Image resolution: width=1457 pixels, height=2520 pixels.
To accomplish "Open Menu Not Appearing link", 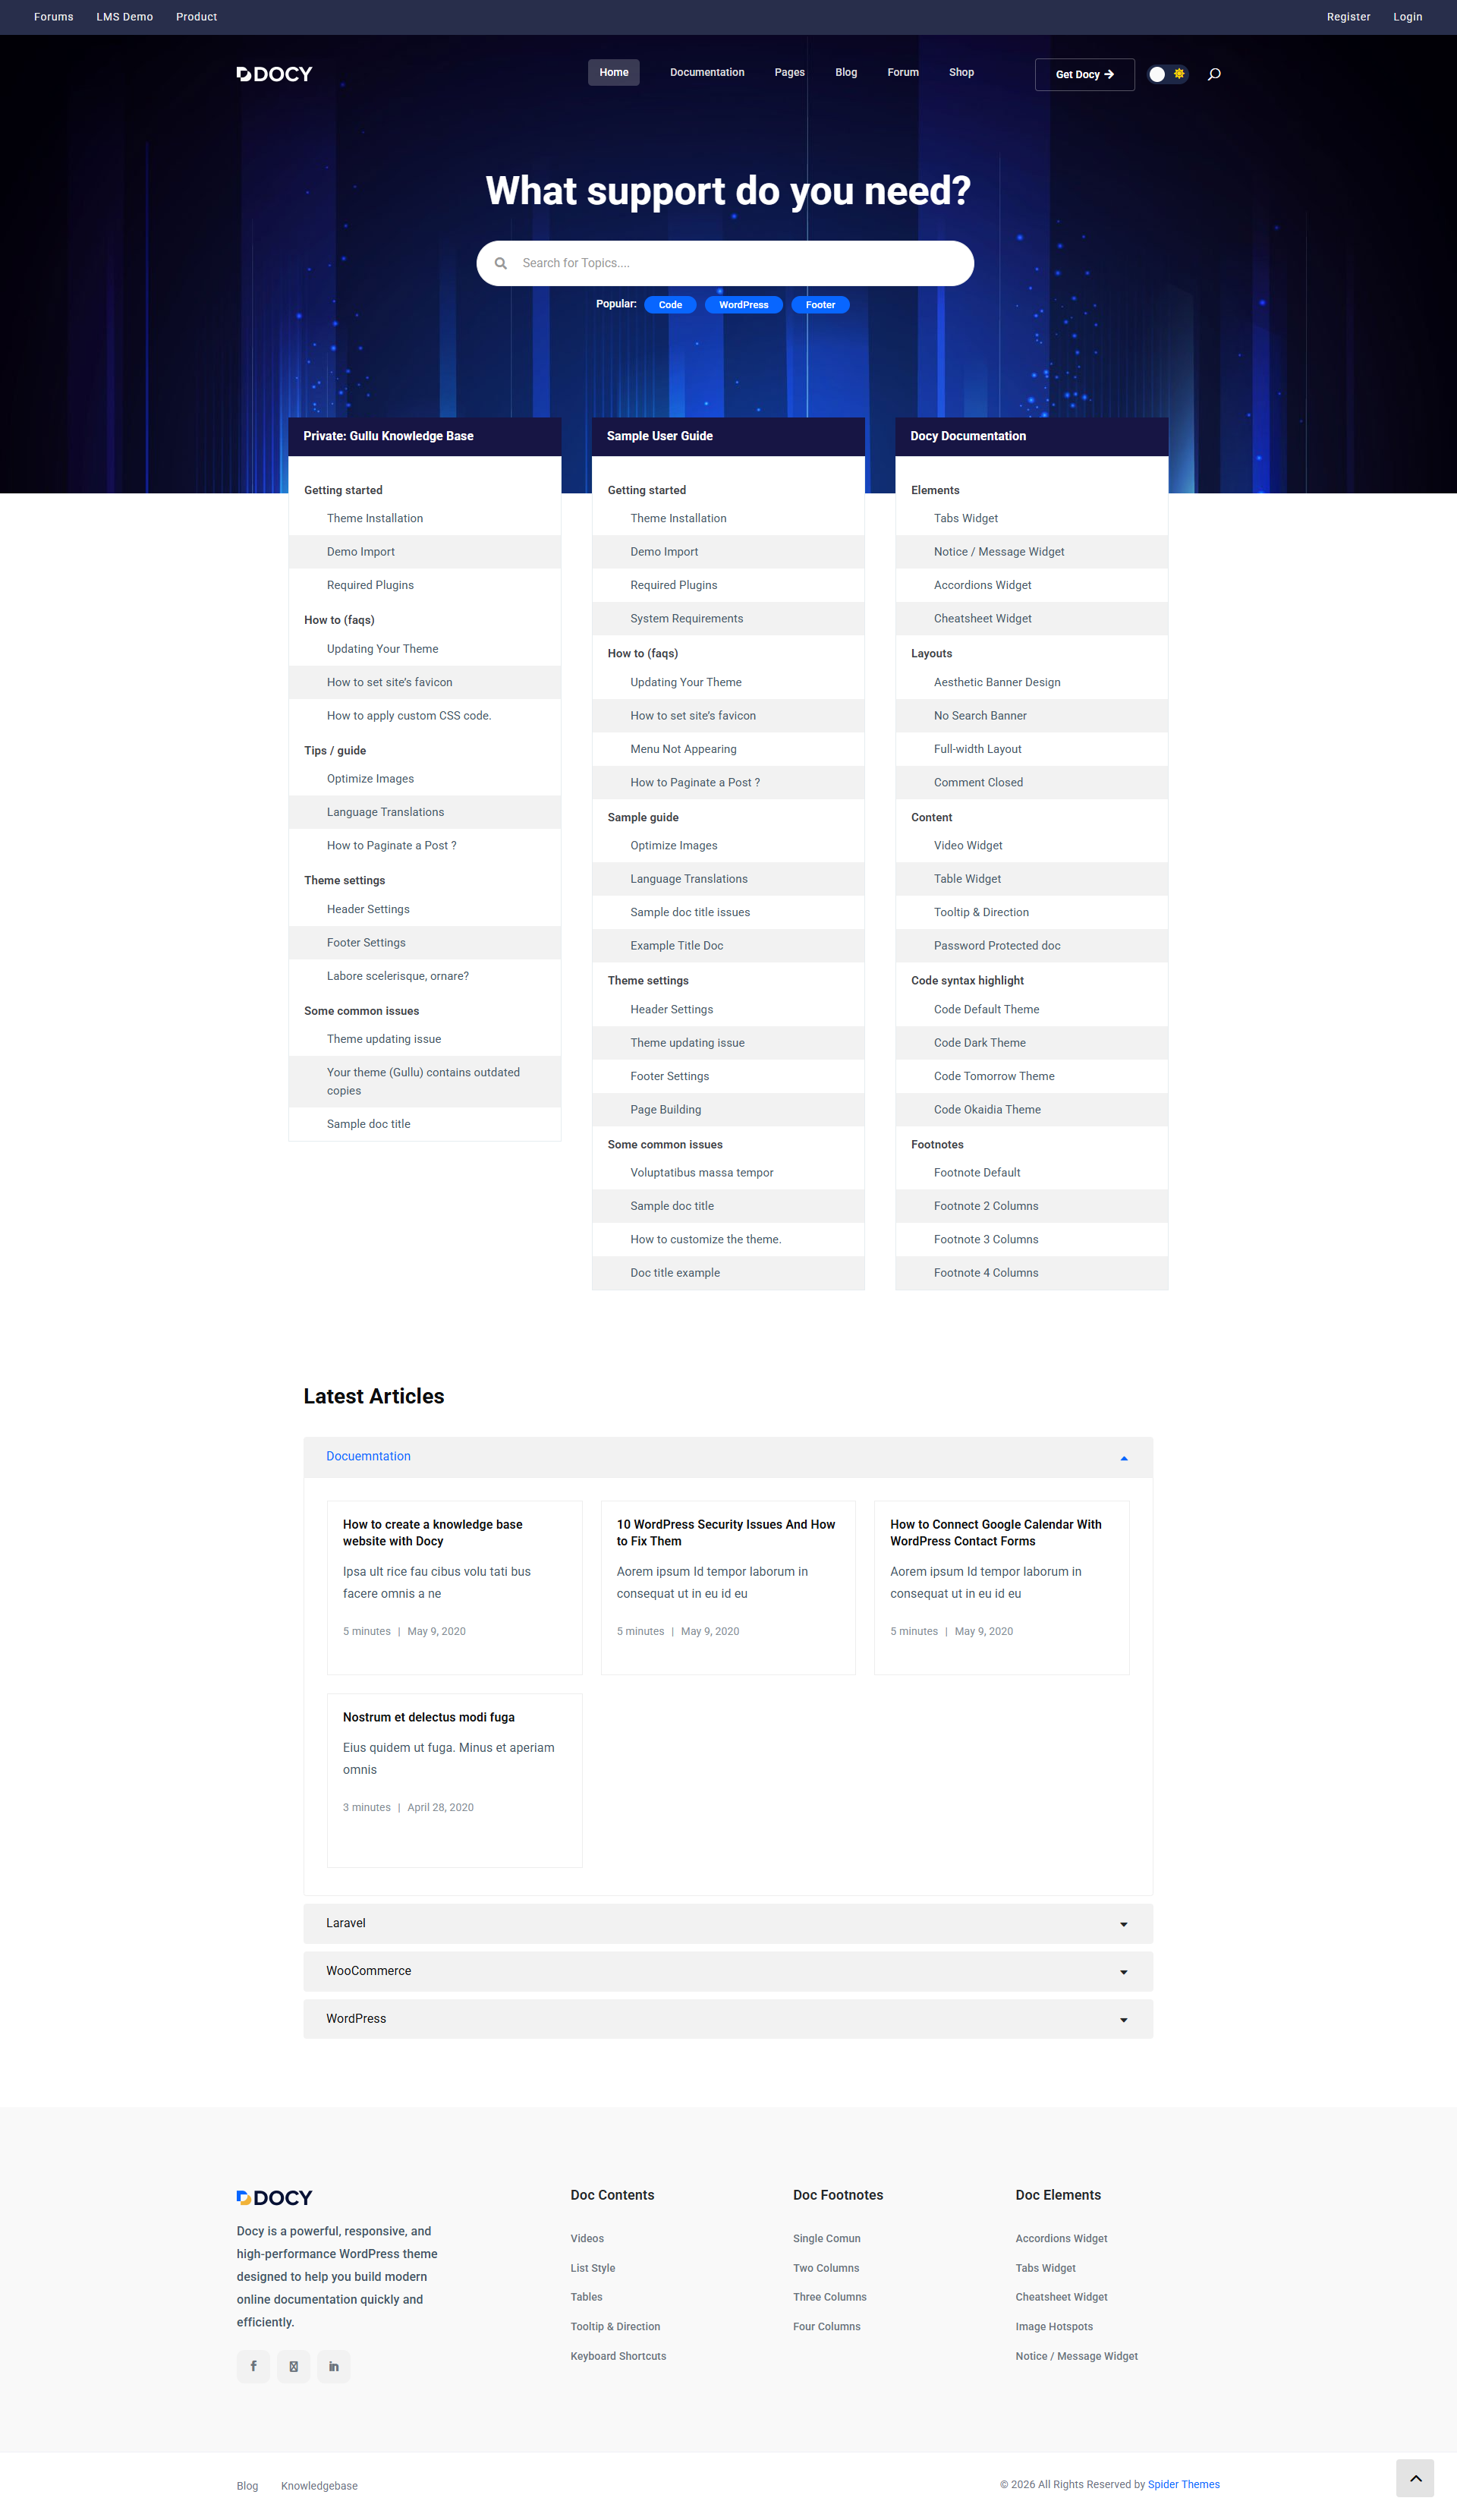I will pyautogui.click(x=683, y=749).
